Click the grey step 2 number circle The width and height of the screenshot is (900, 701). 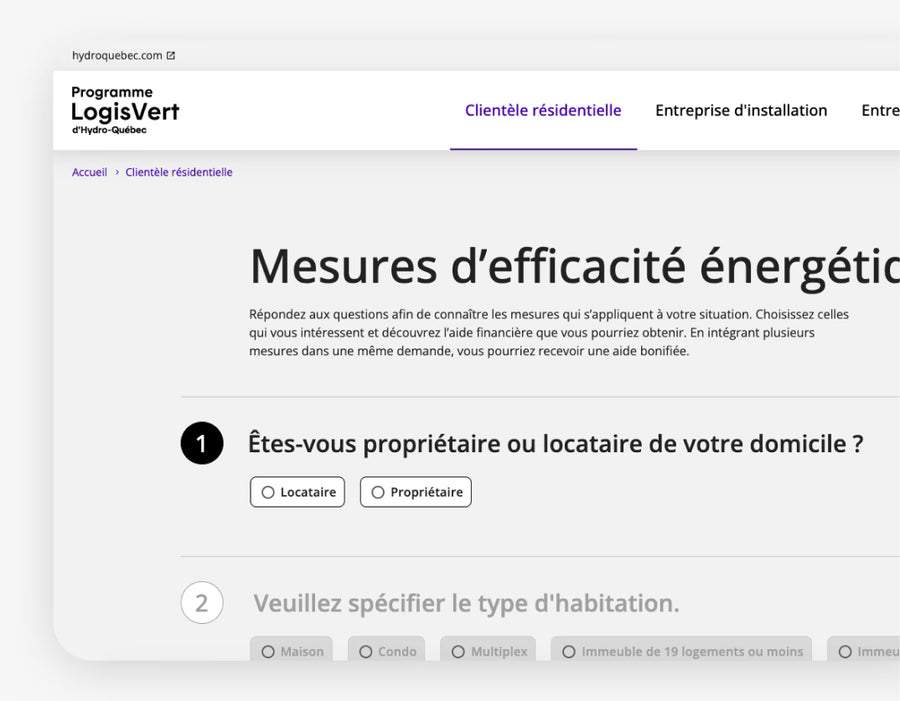coord(202,603)
